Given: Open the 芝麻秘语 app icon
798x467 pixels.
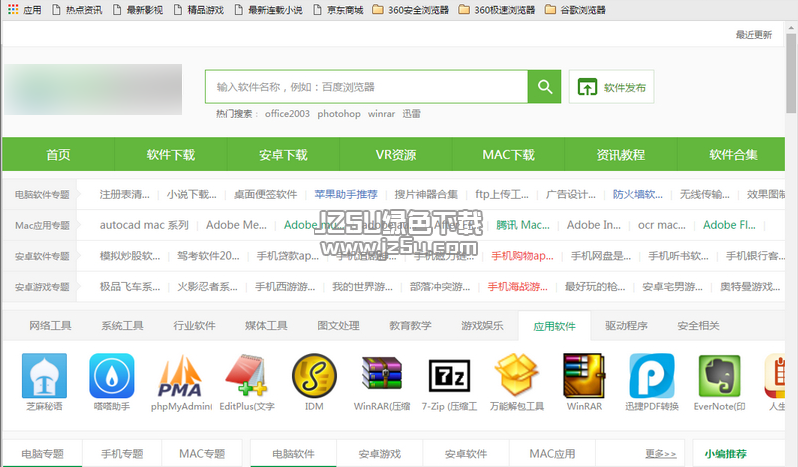Looking at the screenshot, I should 44,376.
